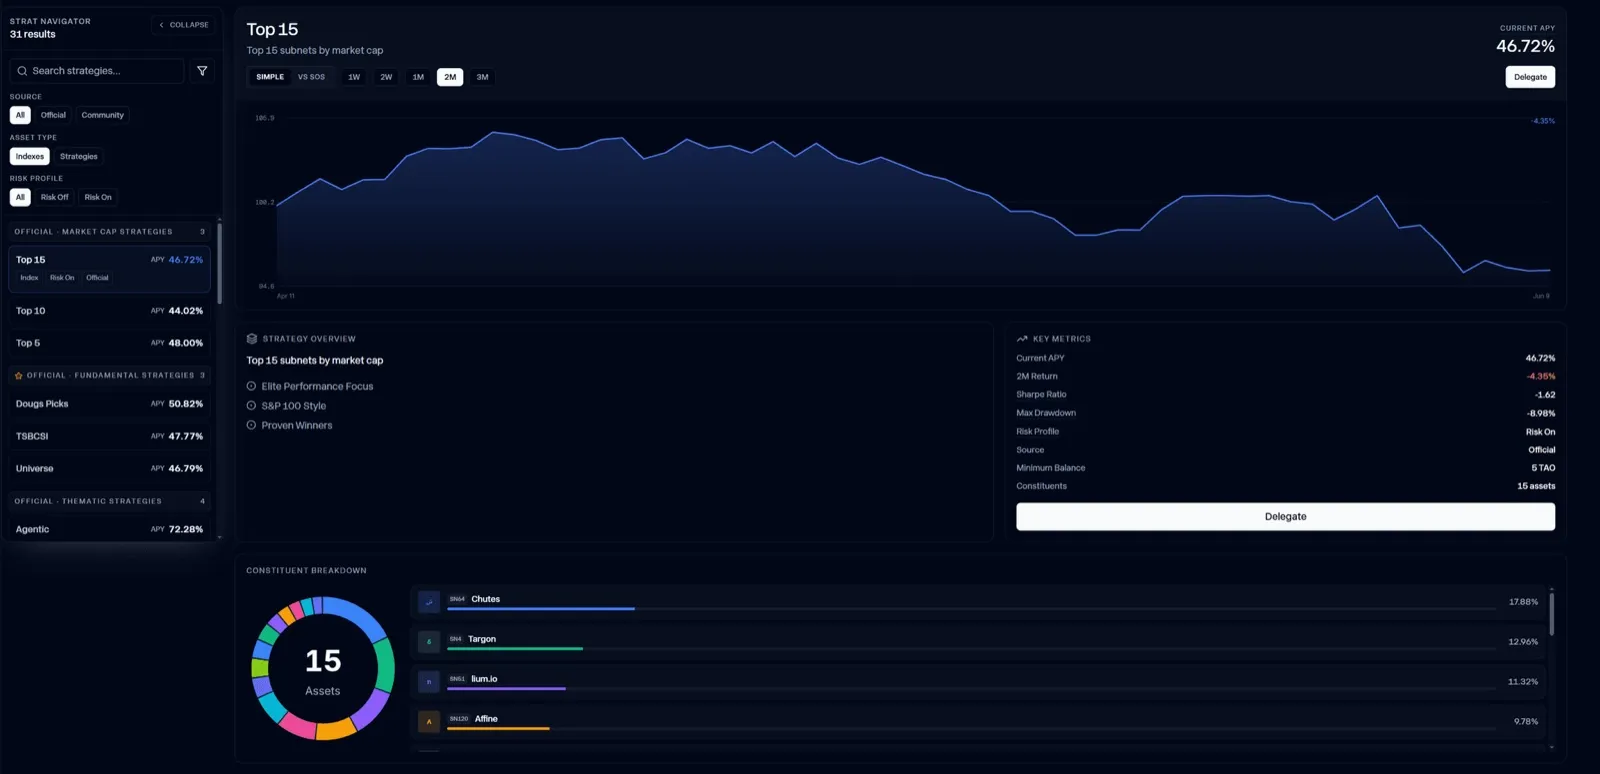Click the Key Metrics trend icon
This screenshot has height=774, width=1600.
[x=1022, y=339]
